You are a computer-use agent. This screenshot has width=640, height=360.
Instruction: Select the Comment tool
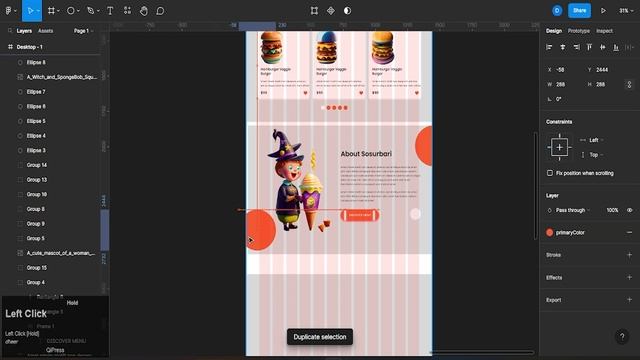point(160,11)
